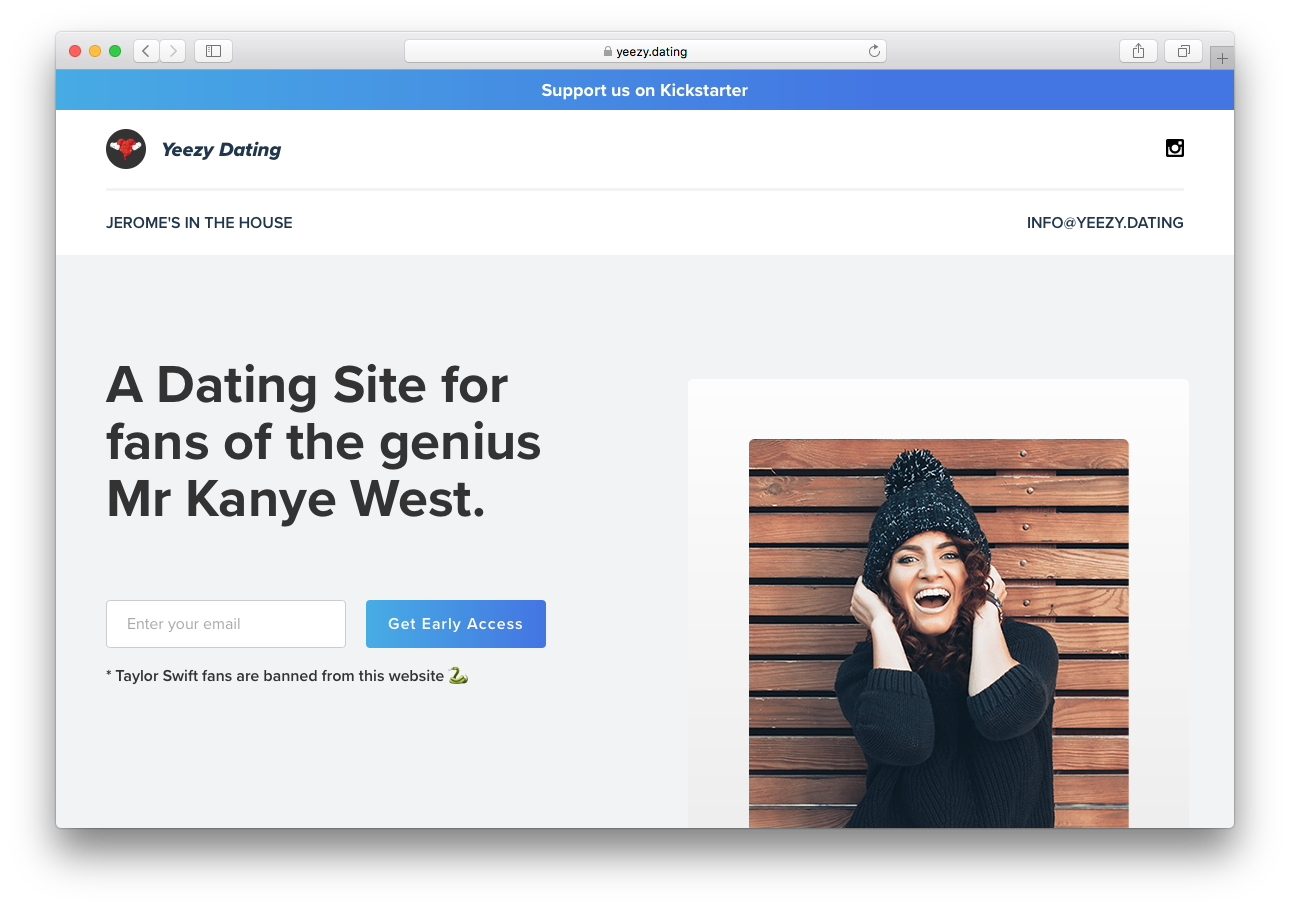
Task: Toggle the Safari sidebar button
Action: point(213,51)
